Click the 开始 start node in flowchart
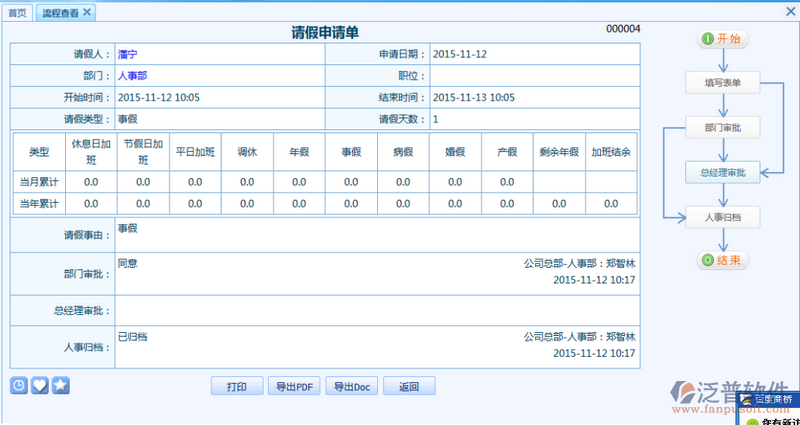 click(721, 38)
